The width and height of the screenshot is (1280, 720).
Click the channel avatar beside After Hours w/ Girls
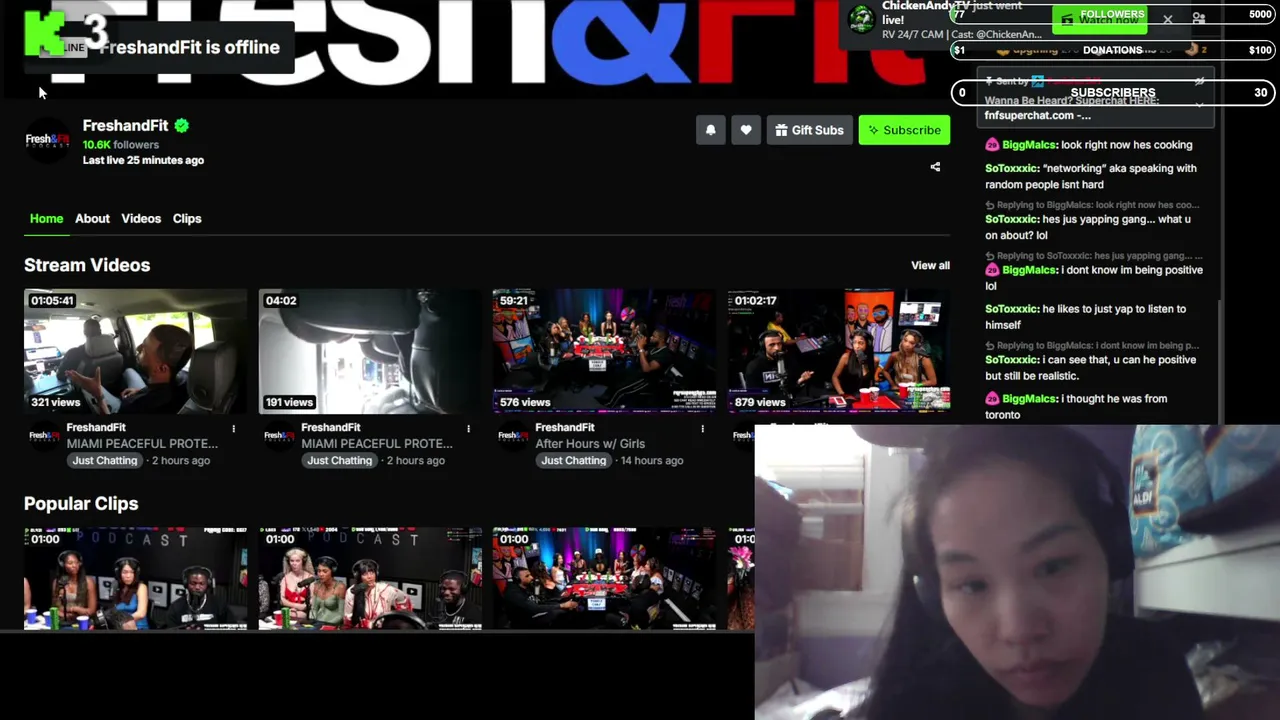(512, 435)
